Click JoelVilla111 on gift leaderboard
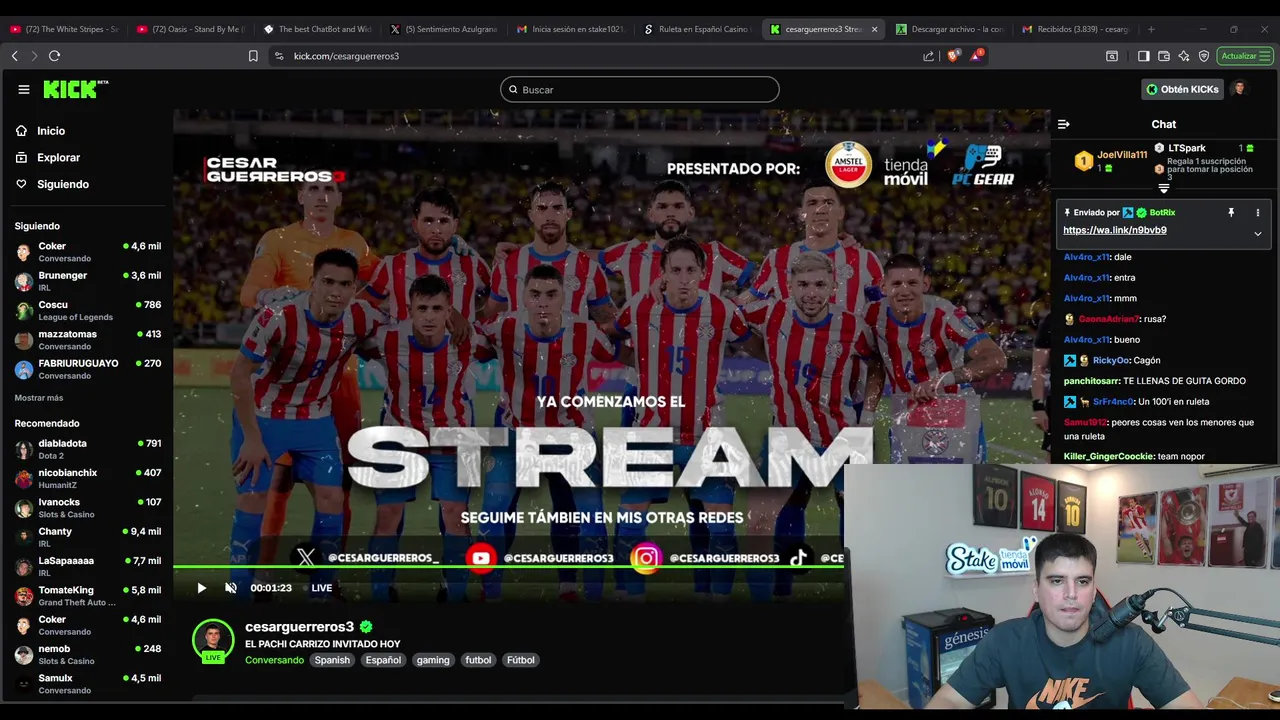 1122,155
